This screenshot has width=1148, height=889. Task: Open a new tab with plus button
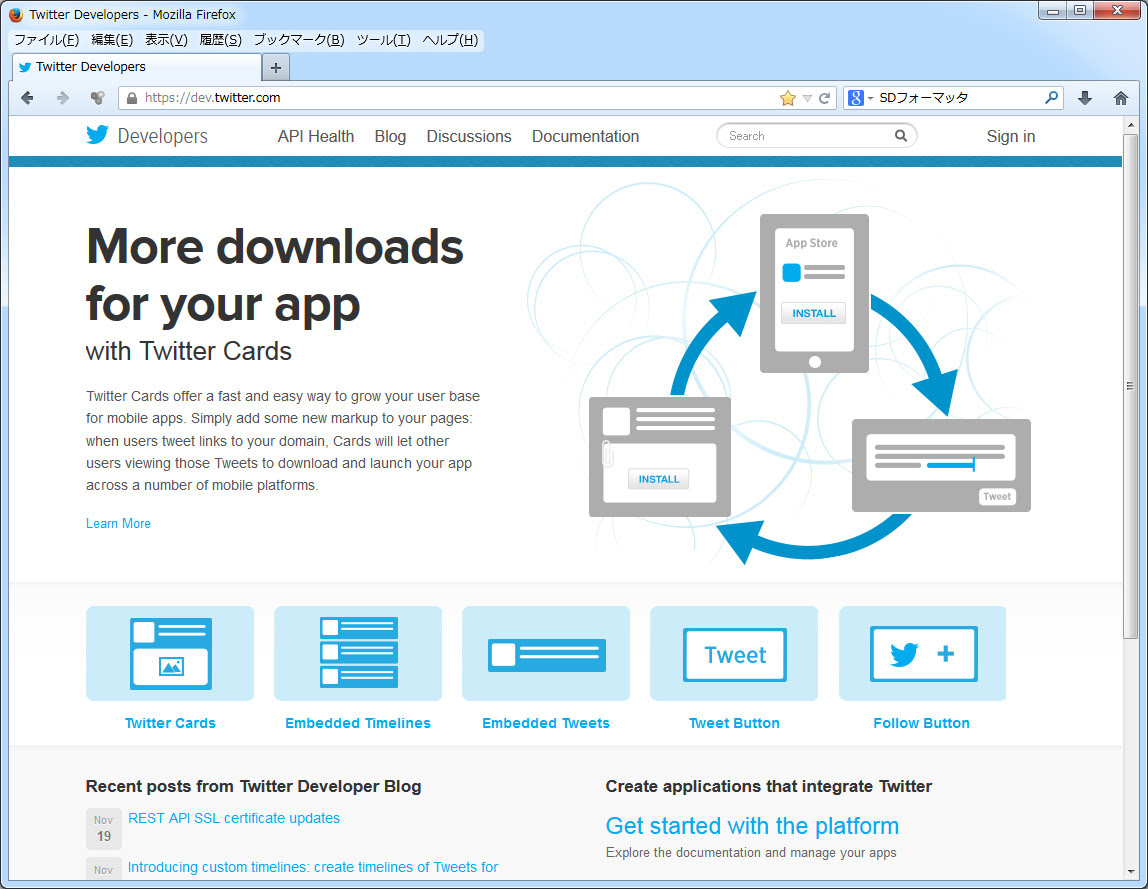pos(276,68)
